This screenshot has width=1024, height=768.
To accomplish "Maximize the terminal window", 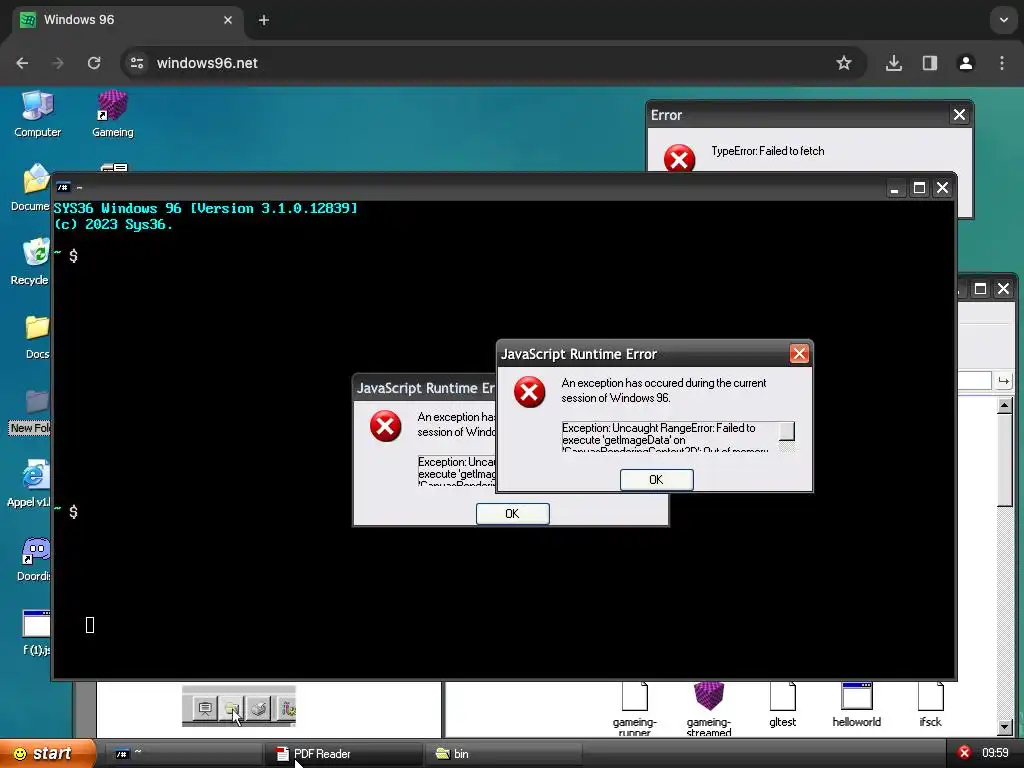I will pos(919,188).
